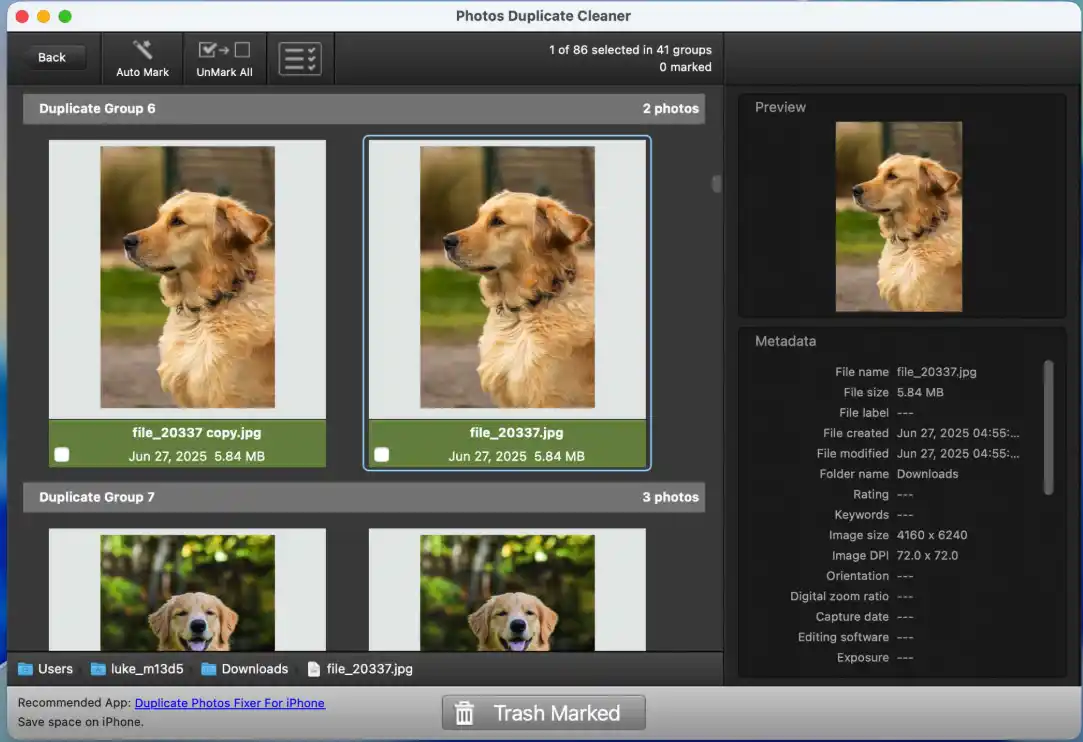Select the file_20337.jpg photo thumbnail
This screenshot has width=1083, height=742.
(x=506, y=275)
